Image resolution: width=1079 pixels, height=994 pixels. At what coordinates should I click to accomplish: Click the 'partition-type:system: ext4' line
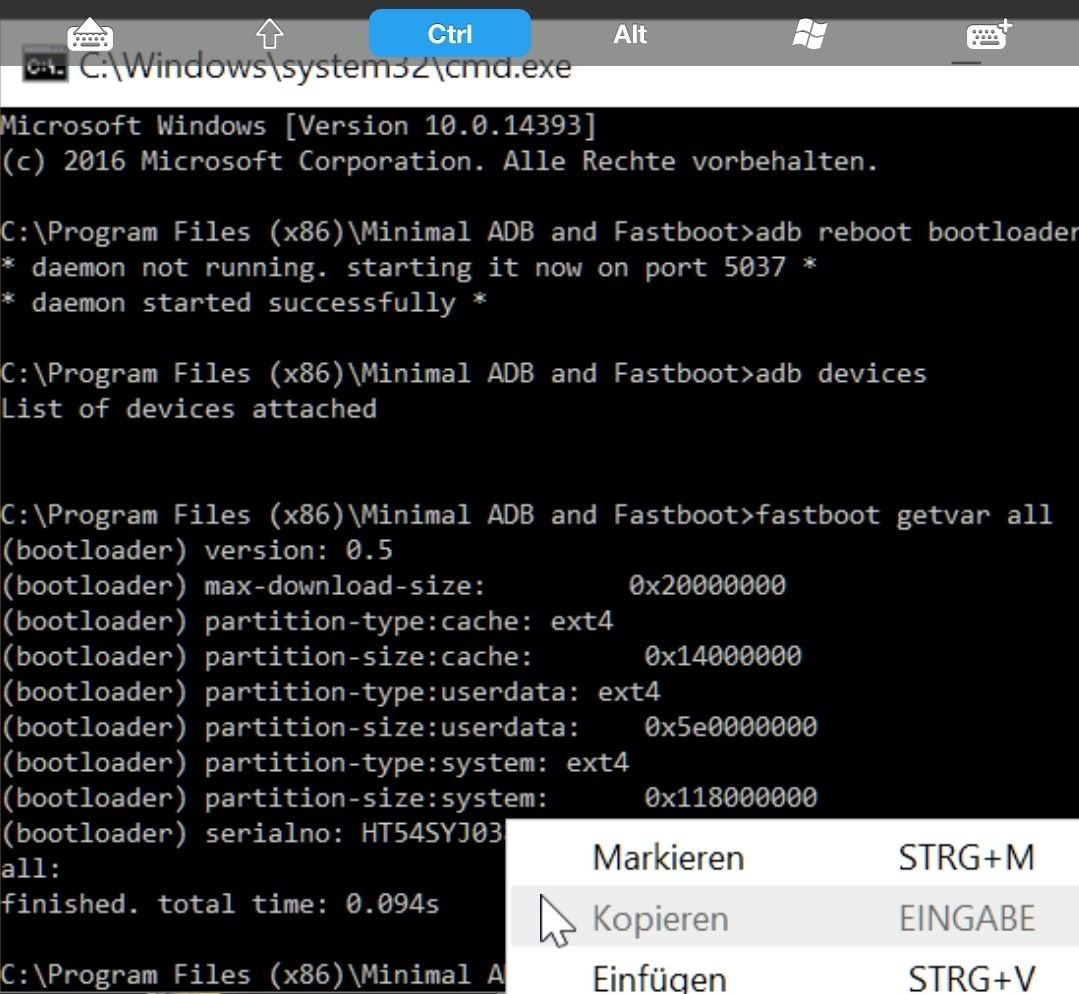(314, 762)
